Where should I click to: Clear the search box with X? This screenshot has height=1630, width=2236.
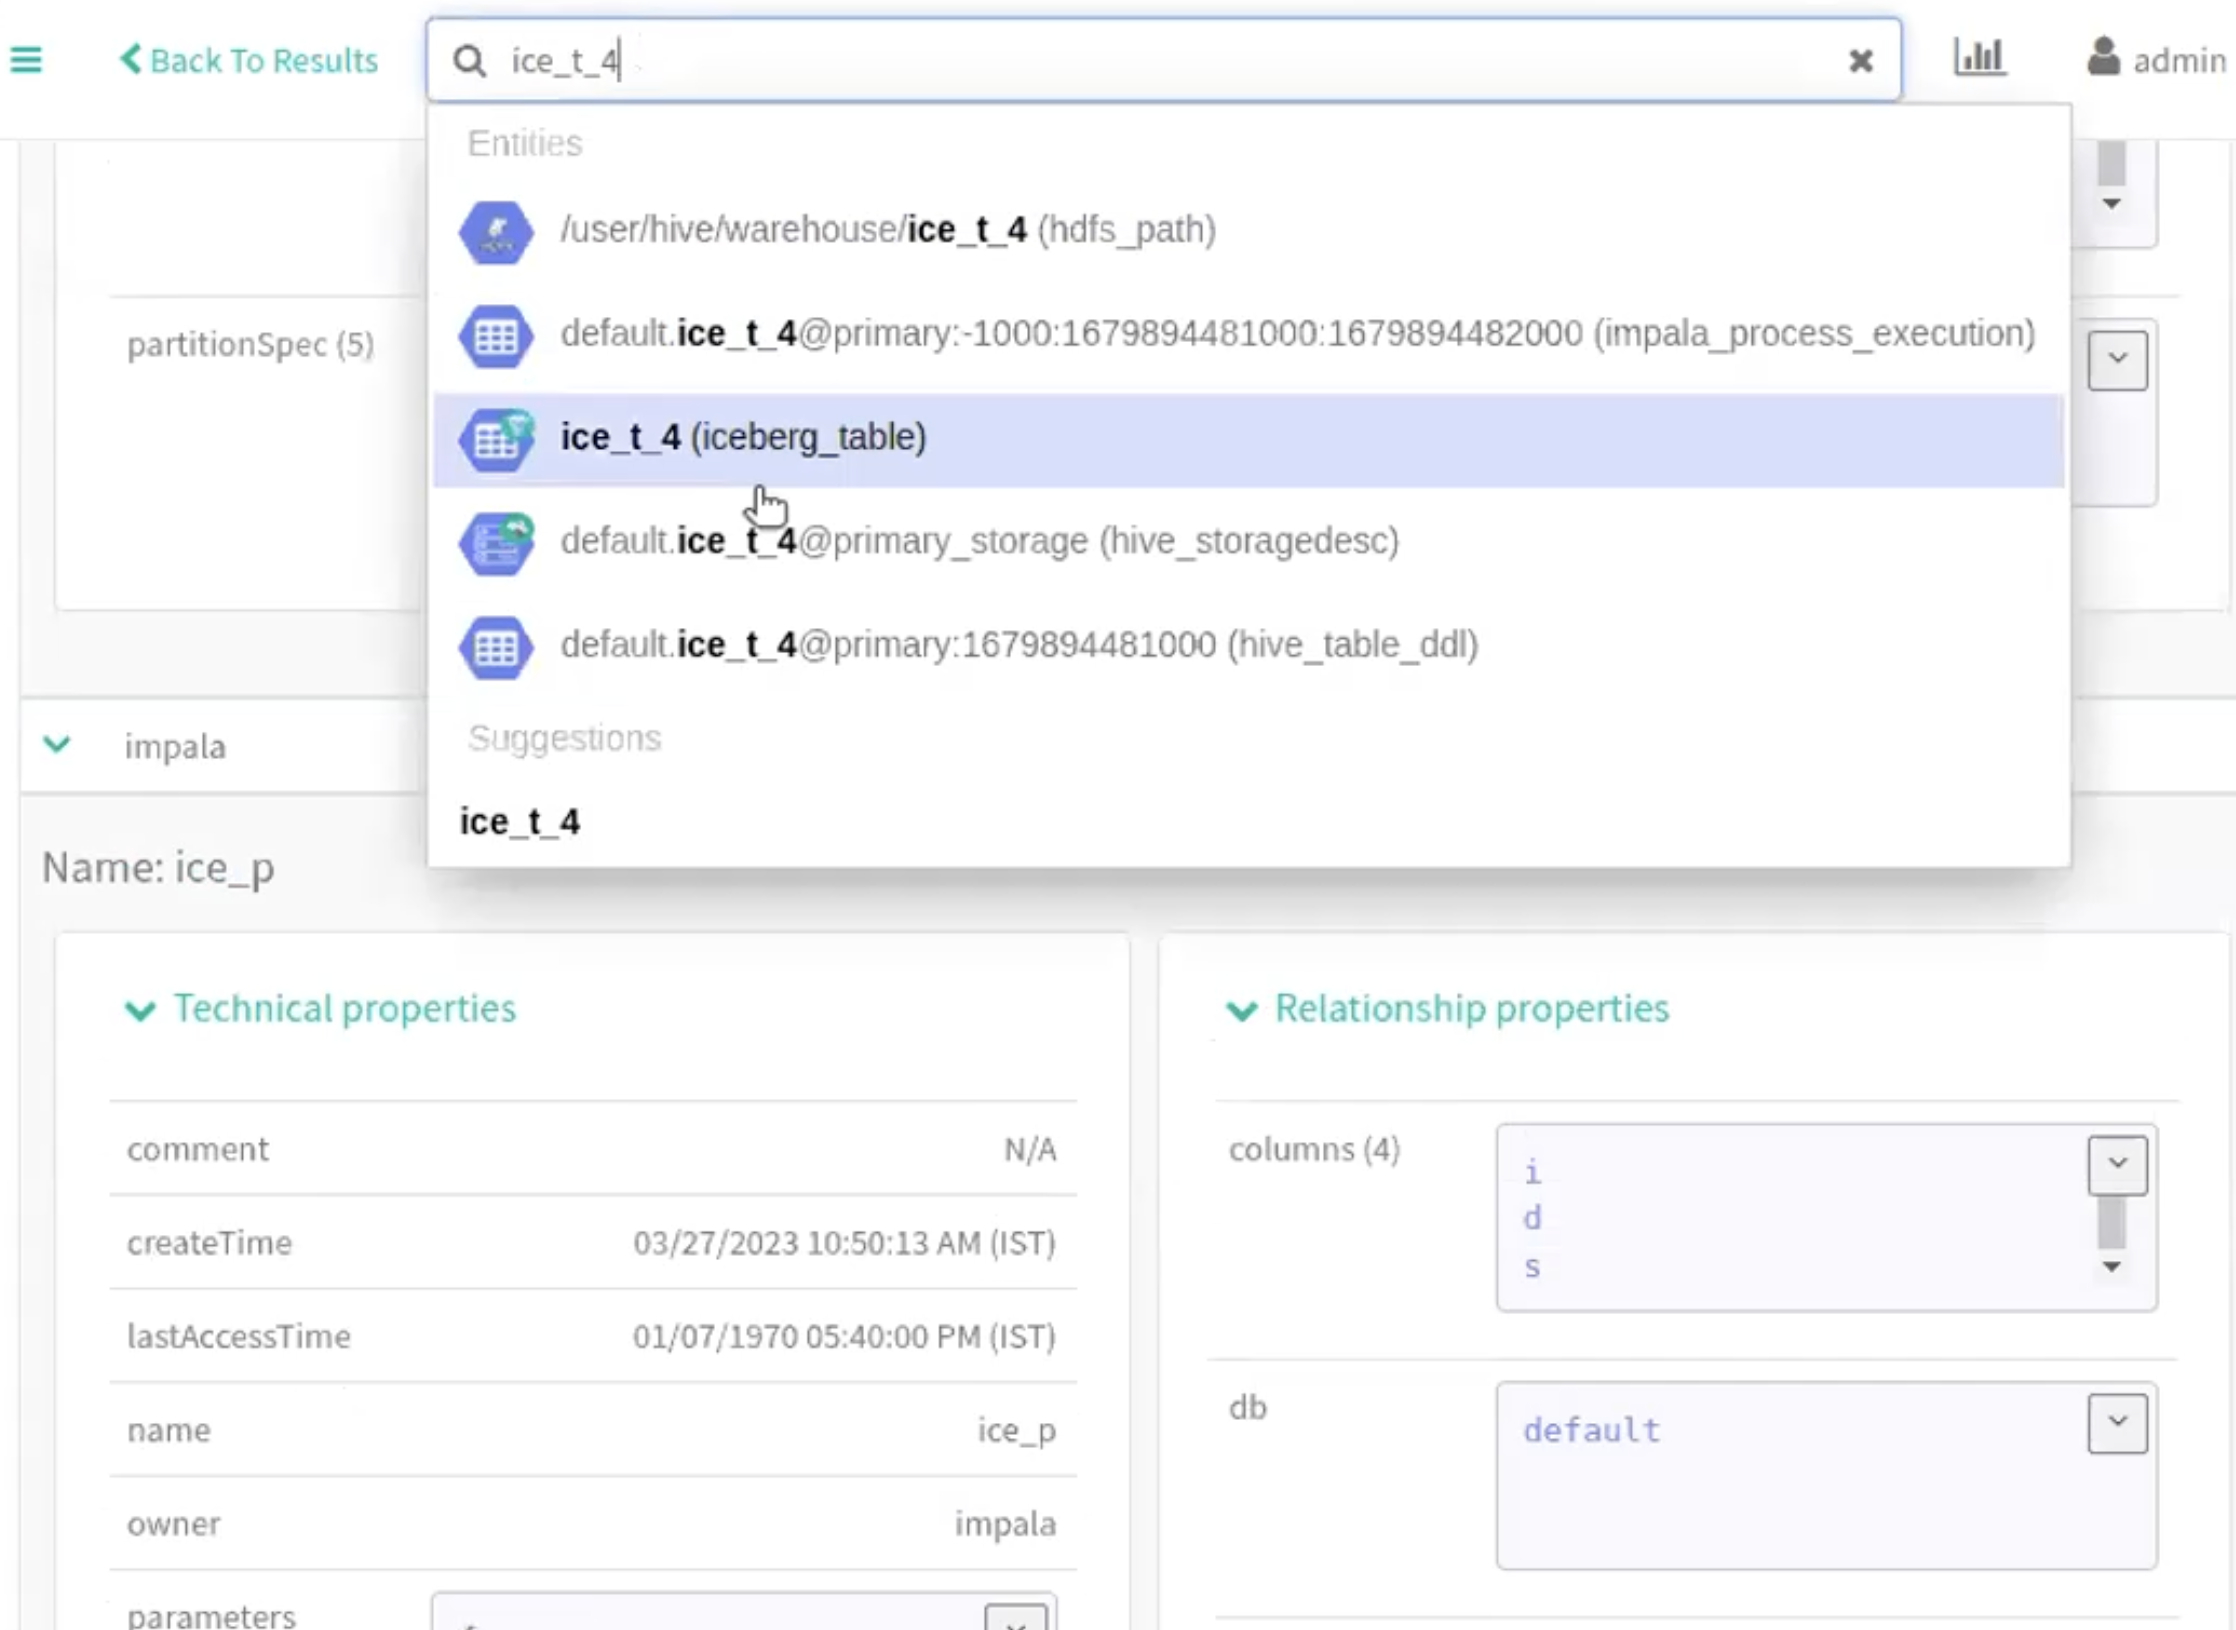point(1860,61)
